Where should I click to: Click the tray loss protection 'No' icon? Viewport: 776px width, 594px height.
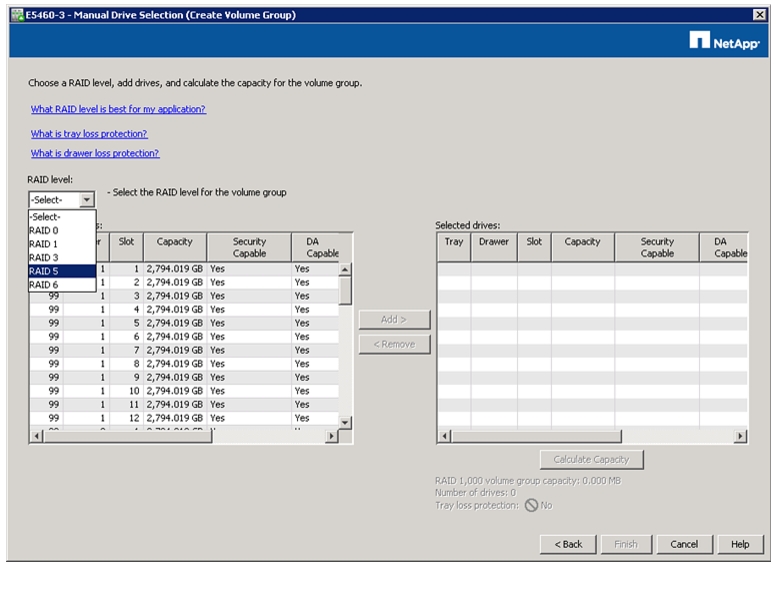(x=531, y=505)
